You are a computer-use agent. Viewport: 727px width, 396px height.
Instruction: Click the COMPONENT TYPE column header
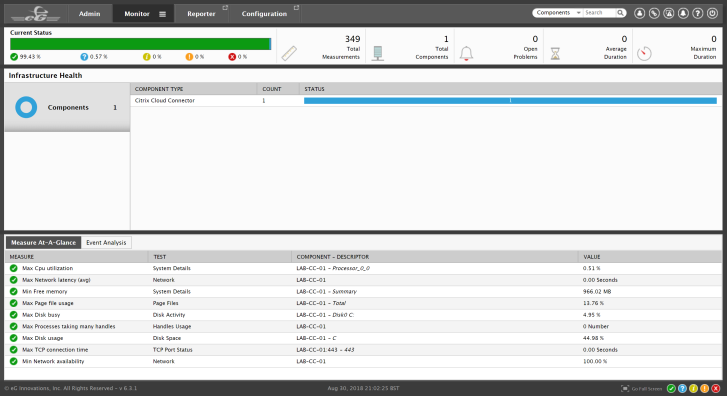(159, 89)
